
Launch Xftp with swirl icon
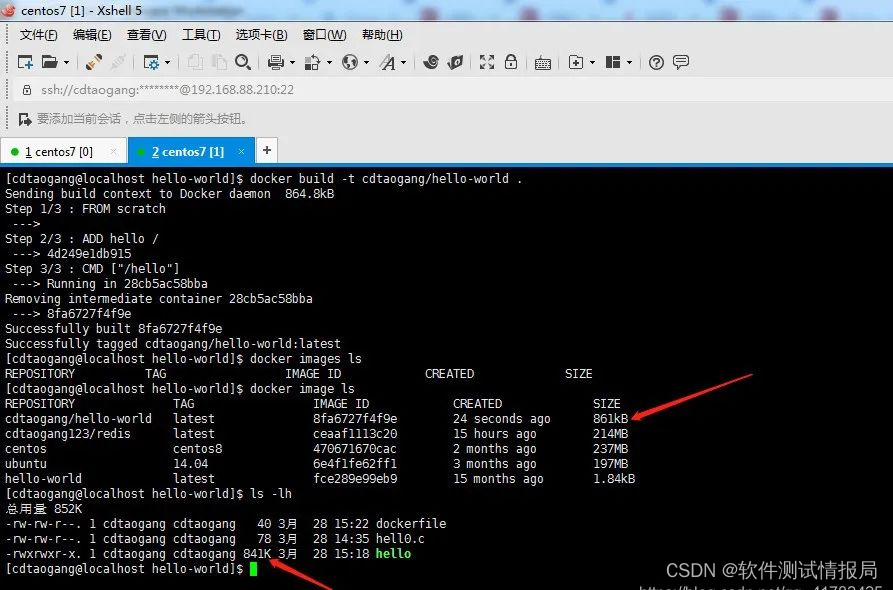tap(431, 62)
